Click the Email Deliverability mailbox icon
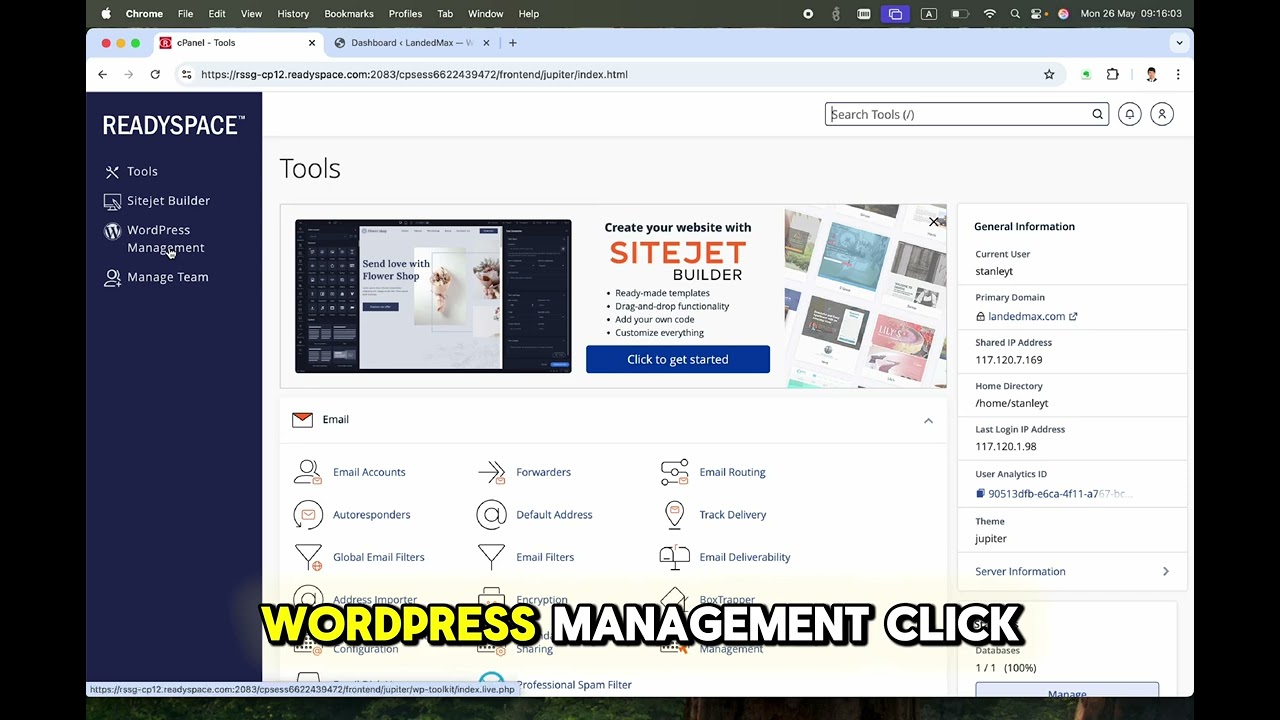The height and width of the screenshot is (720, 1280). click(x=674, y=557)
